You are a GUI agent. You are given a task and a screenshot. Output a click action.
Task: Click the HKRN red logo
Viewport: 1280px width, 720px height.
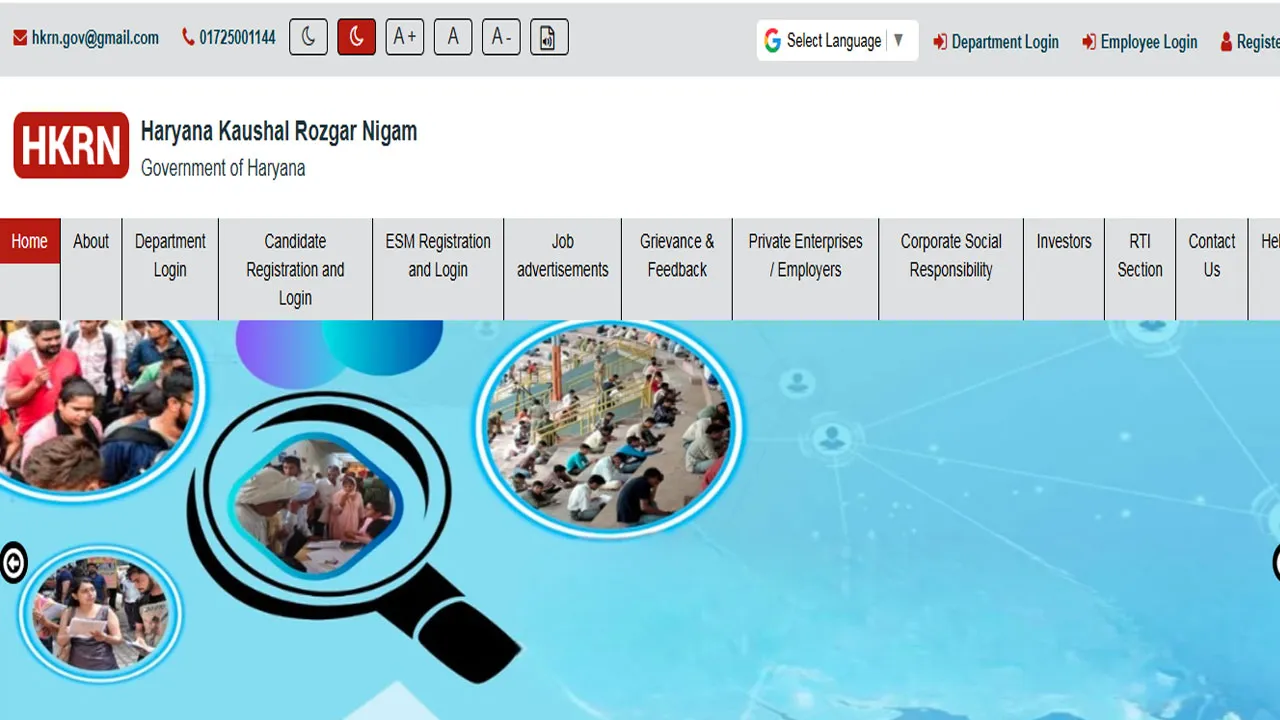[71, 145]
